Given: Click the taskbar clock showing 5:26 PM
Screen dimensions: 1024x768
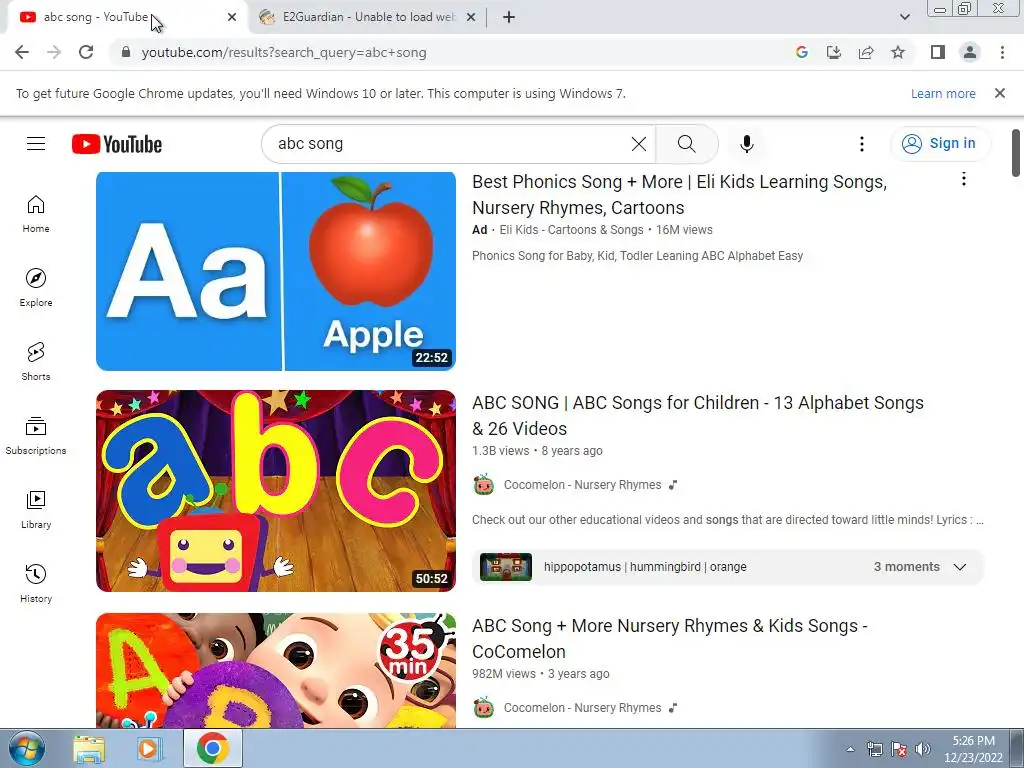Looking at the screenshot, I should pyautogui.click(x=973, y=749).
